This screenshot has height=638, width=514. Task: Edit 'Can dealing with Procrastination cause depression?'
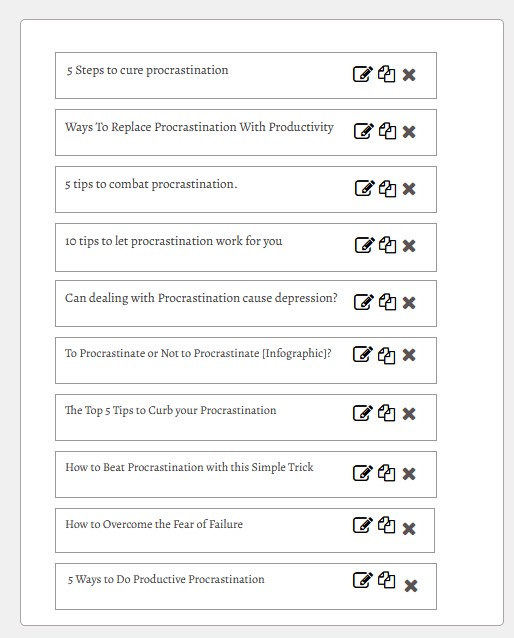(x=363, y=302)
